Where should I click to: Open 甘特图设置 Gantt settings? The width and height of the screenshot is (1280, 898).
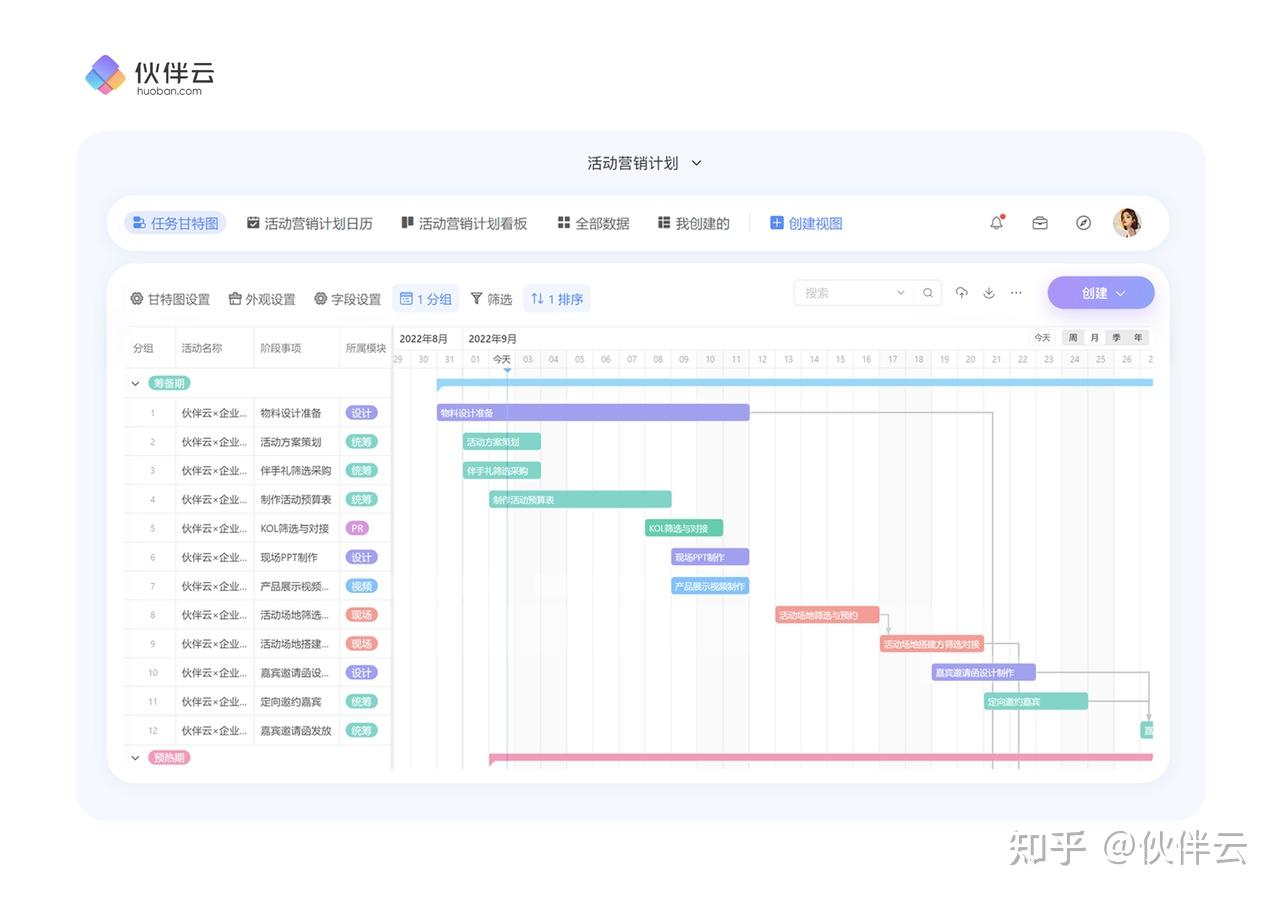coord(170,299)
